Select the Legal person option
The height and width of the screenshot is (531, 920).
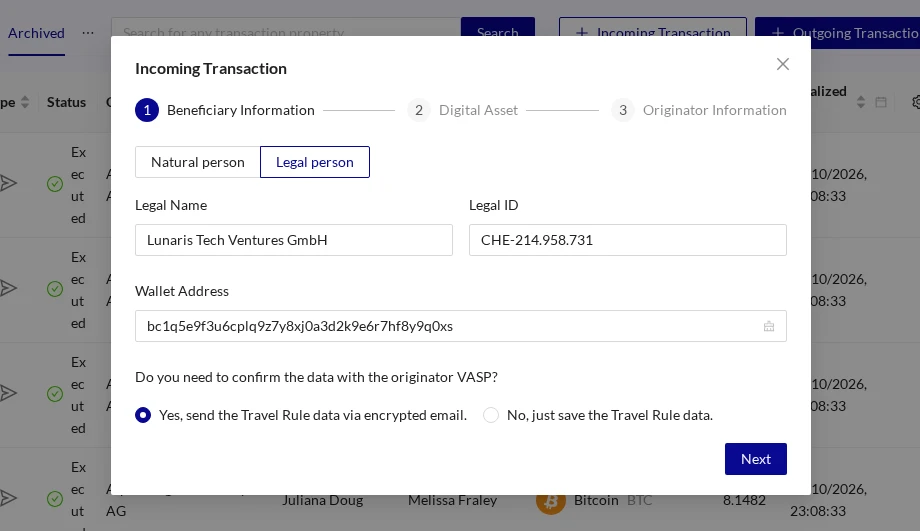(314, 162)
